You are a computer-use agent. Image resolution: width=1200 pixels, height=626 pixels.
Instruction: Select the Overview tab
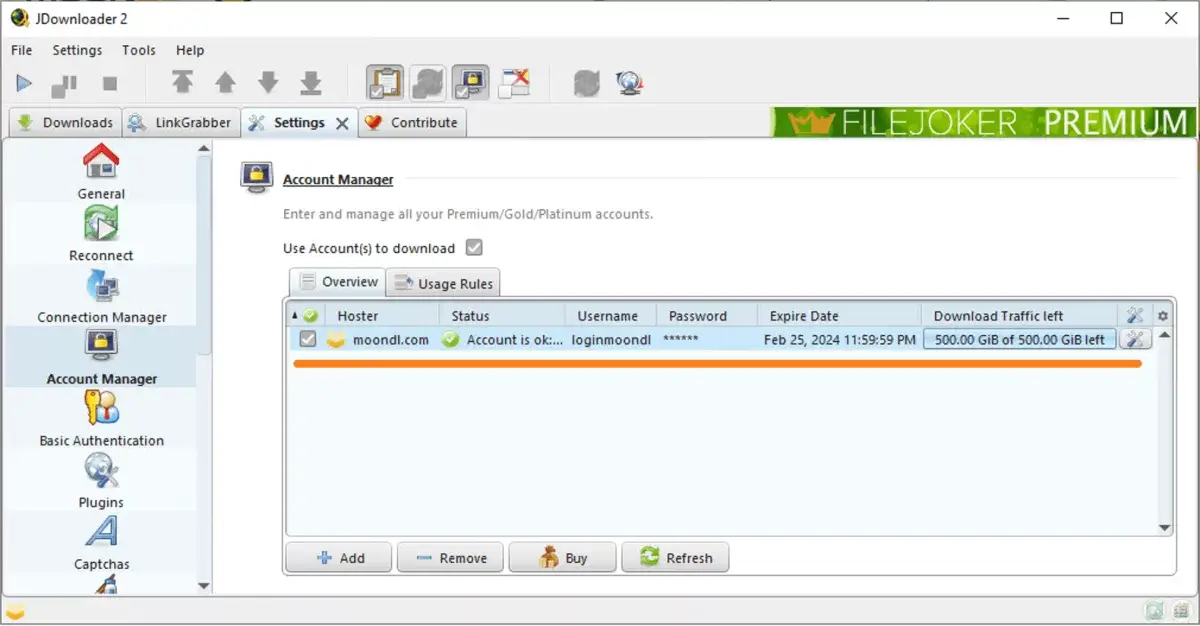click(x=338, y=282)
